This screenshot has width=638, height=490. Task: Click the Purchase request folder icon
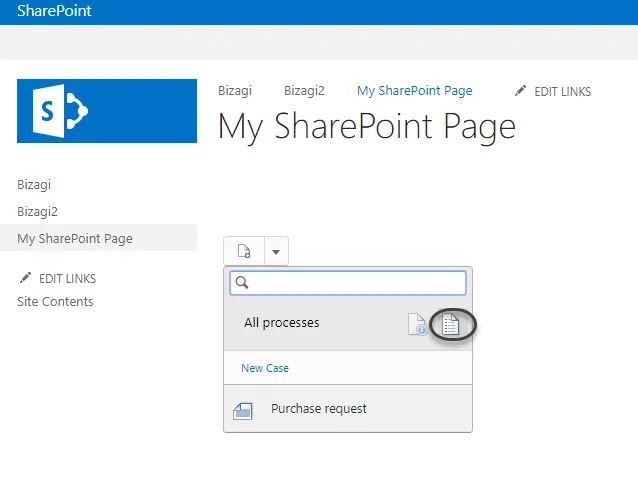pyautogui.click(x=243, y=411)
